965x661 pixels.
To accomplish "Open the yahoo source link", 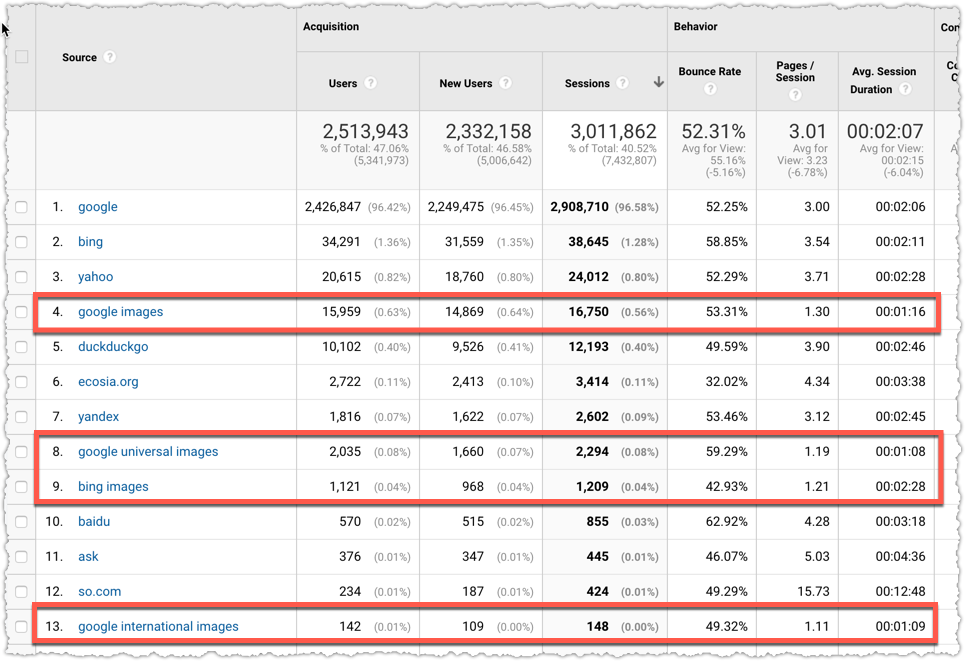I will point(95,277).
